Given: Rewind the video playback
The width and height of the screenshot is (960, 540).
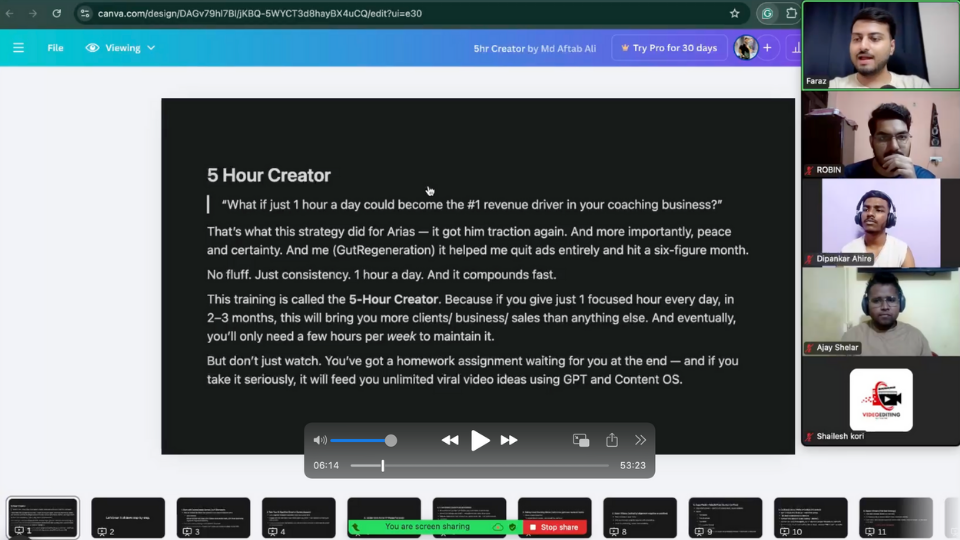Looking at the screenshot, I should pyautogui.click(x=450, y=440).
